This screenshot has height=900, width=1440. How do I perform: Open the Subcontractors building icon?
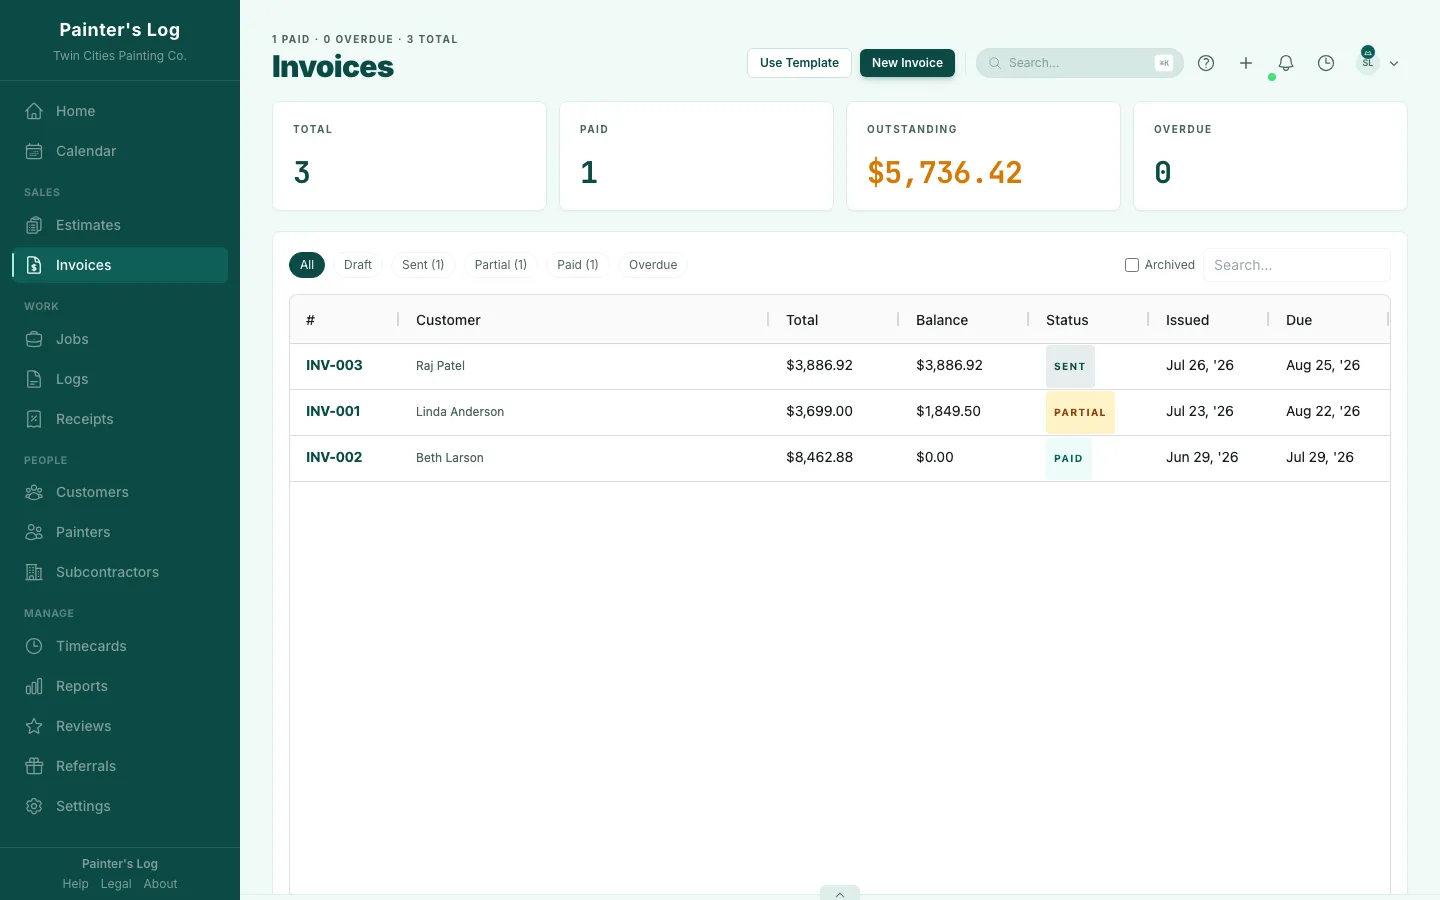(x=34, y=572)
